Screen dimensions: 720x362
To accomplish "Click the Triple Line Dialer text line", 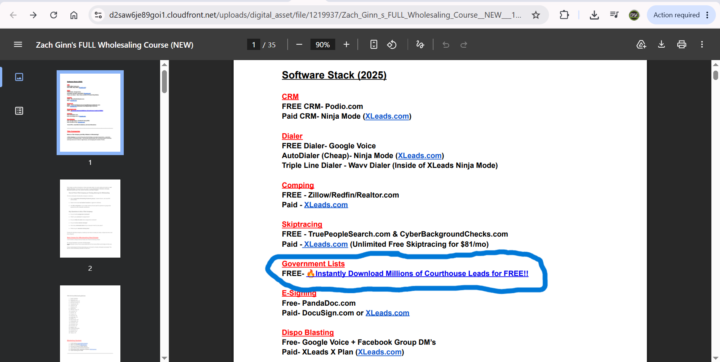I will point(389,165).
